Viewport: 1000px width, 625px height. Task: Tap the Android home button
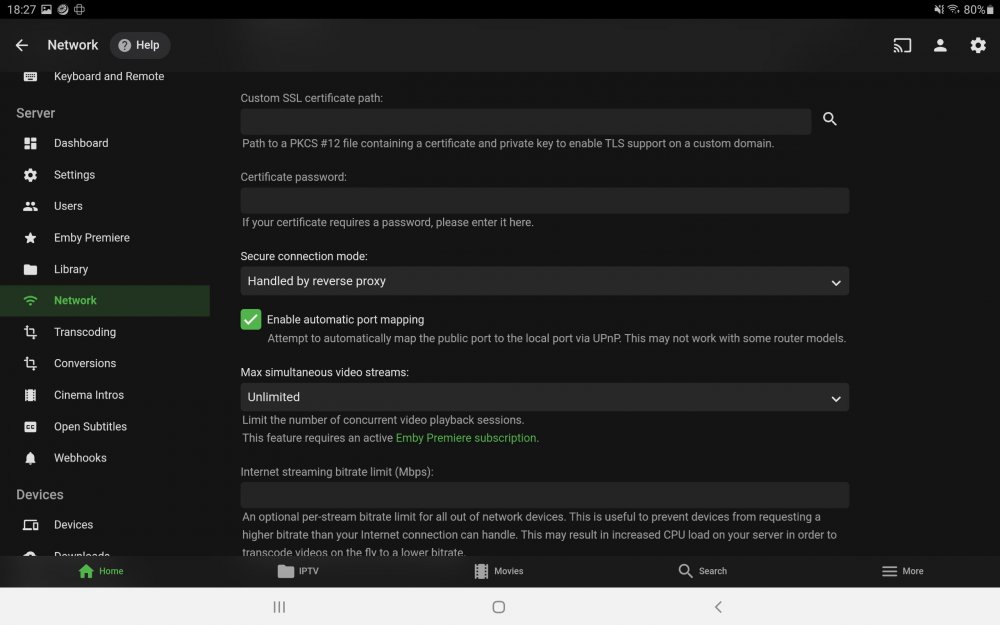pyautogui.click(x=499, y=607)
